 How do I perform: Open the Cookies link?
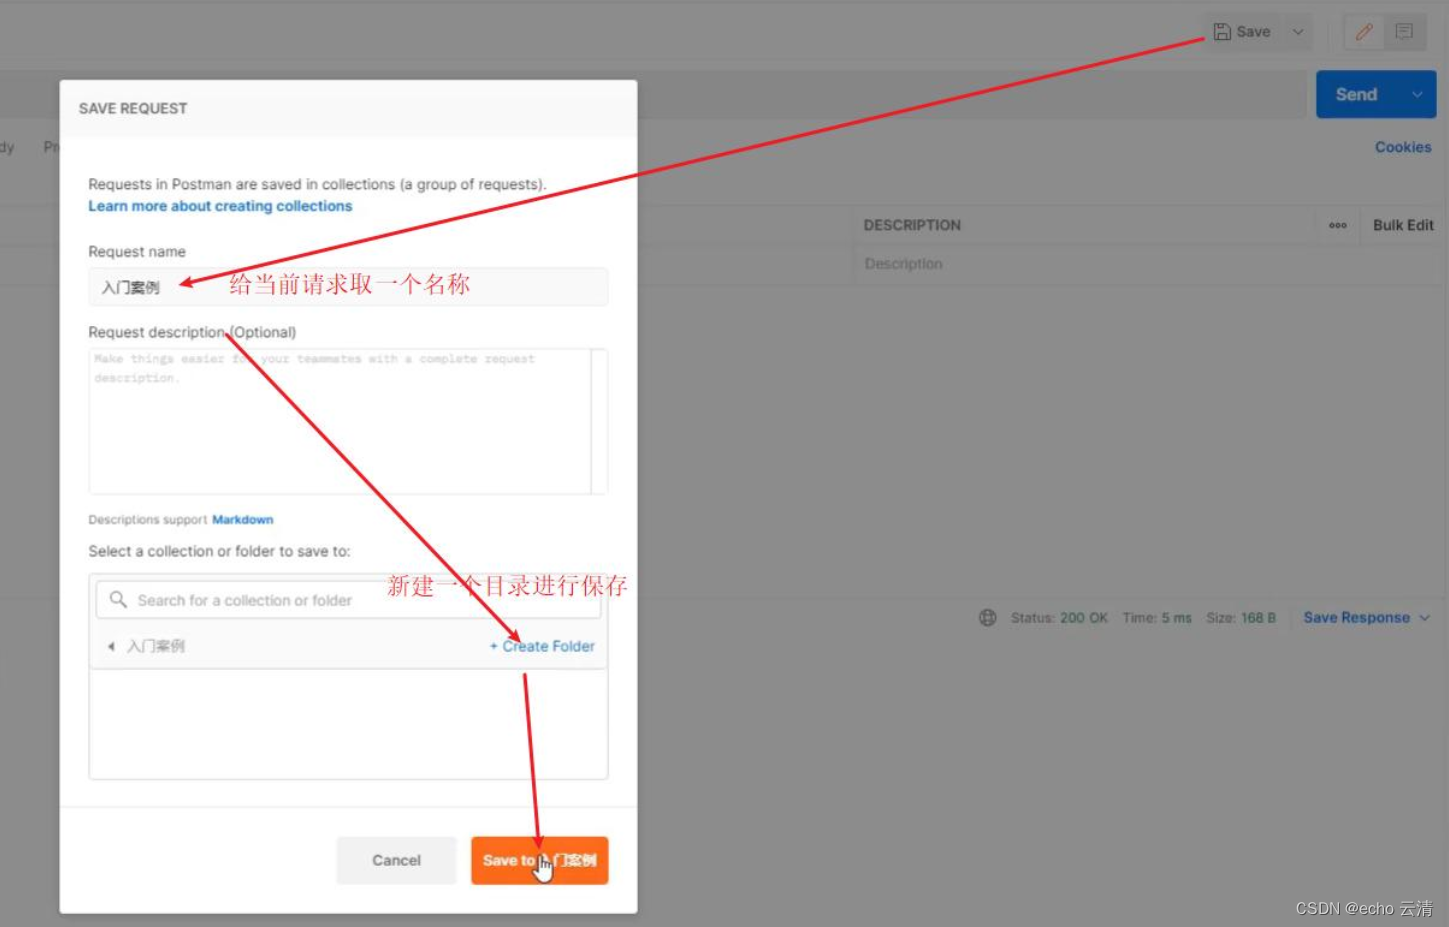pos(1403,147)
